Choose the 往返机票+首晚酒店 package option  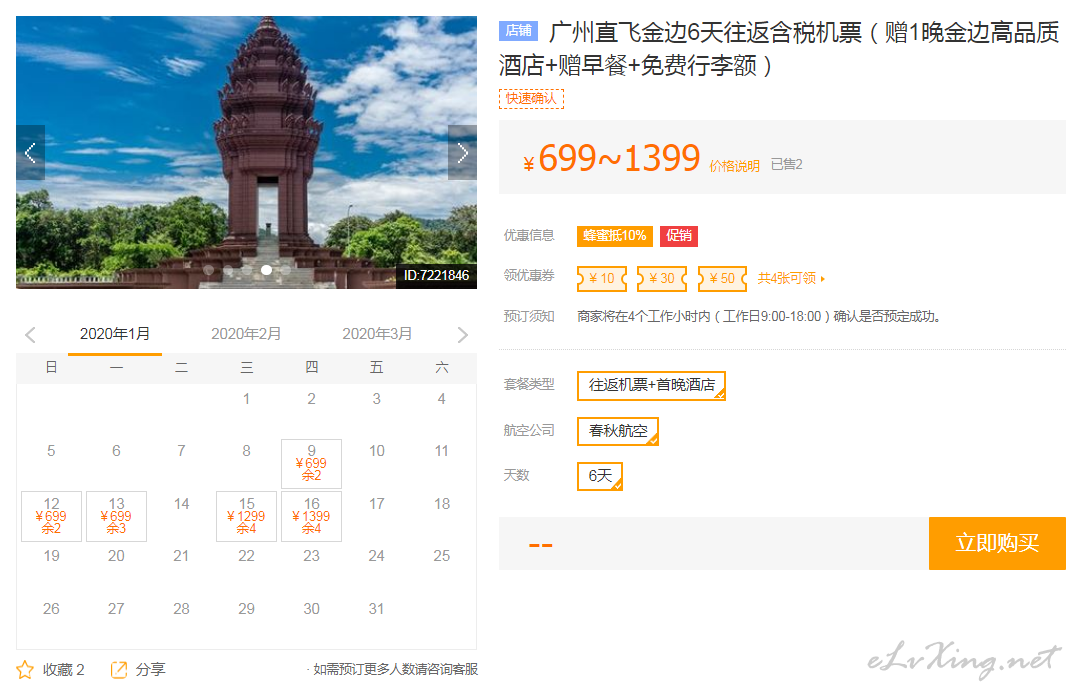(x=651, y=385)
